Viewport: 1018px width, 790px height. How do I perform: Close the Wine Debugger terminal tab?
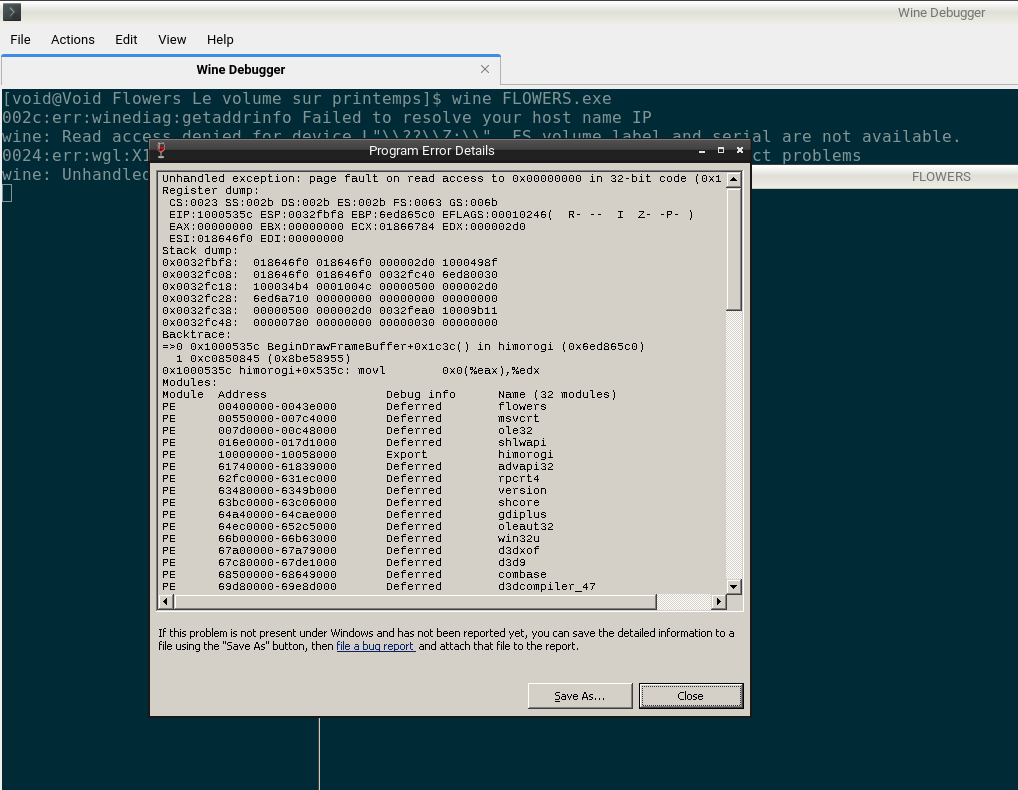coord(485,69)
